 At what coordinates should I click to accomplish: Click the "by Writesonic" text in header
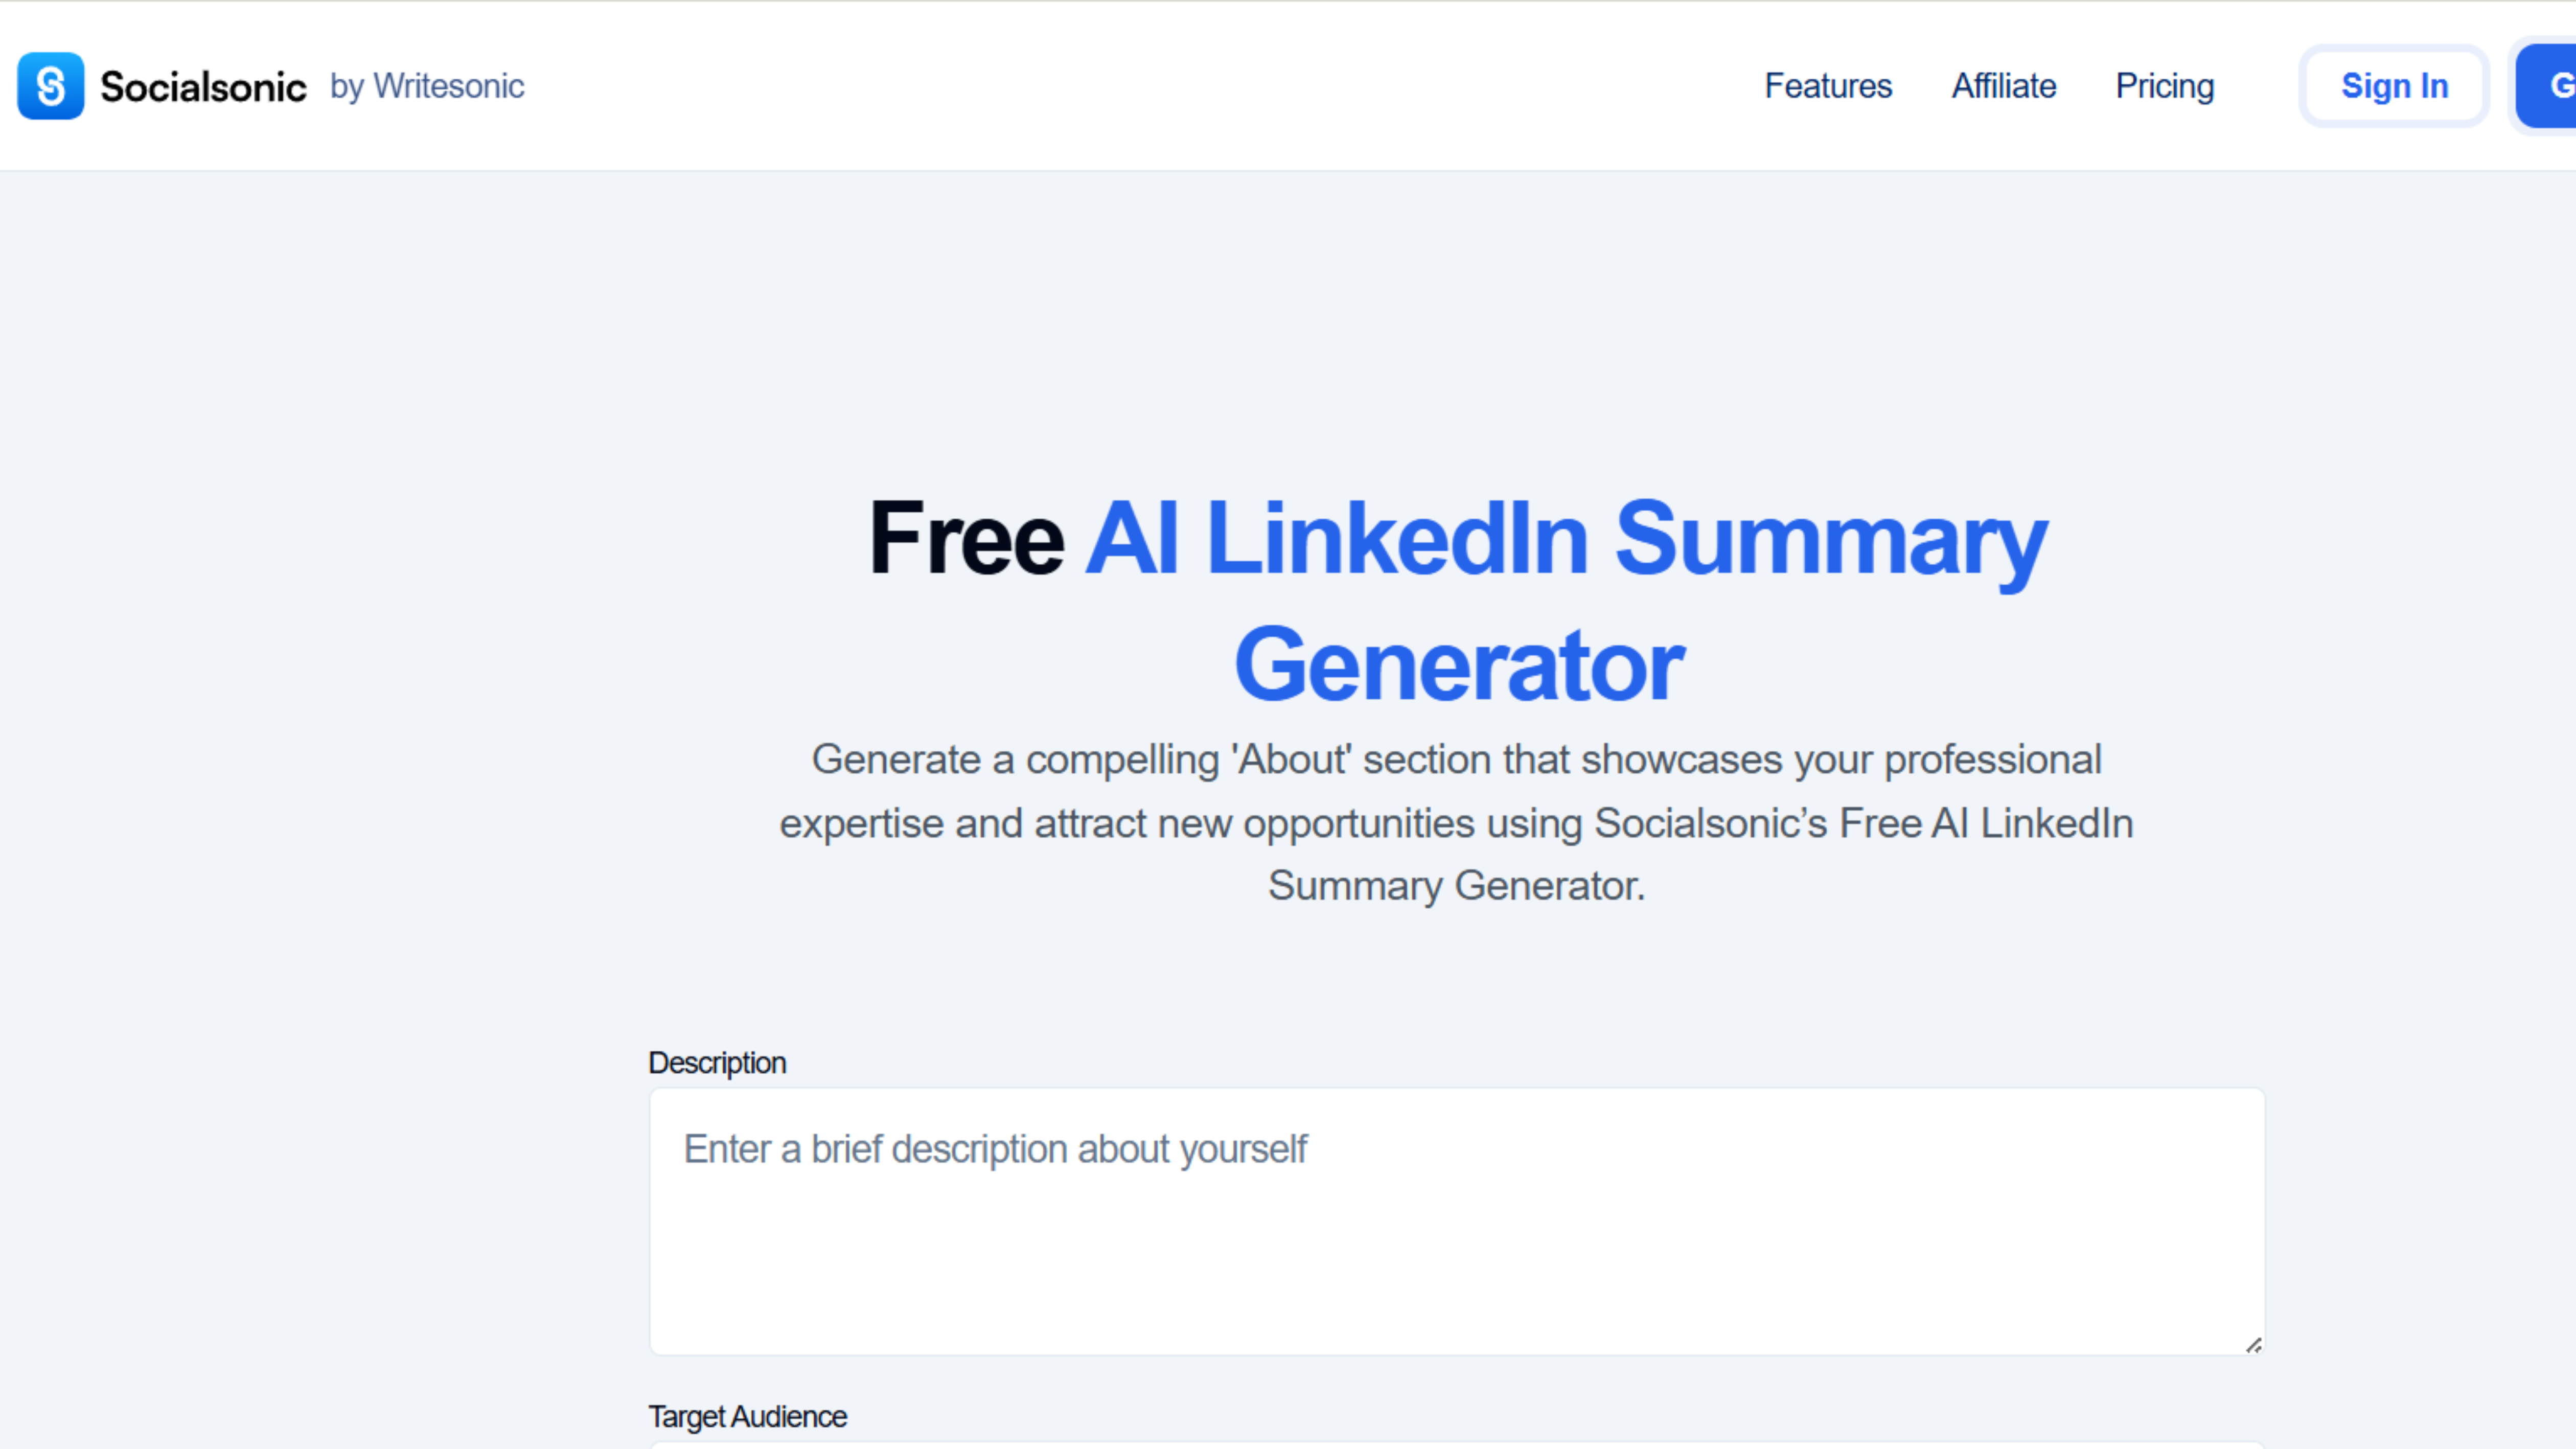(x=427, y=86)
